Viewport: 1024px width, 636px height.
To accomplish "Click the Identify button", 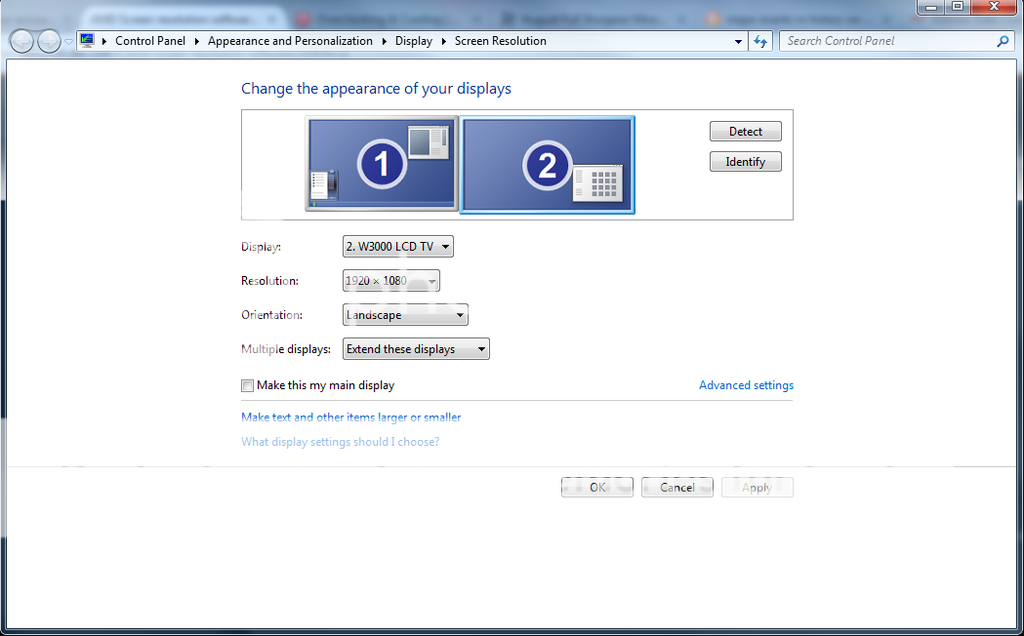I will coord(745,161).
